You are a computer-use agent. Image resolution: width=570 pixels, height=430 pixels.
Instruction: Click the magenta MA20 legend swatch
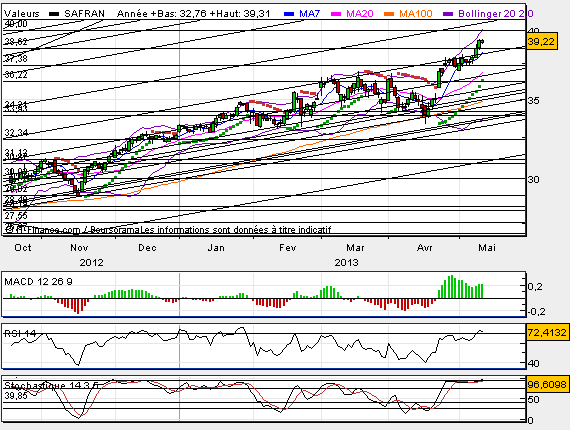click(336, 14)
